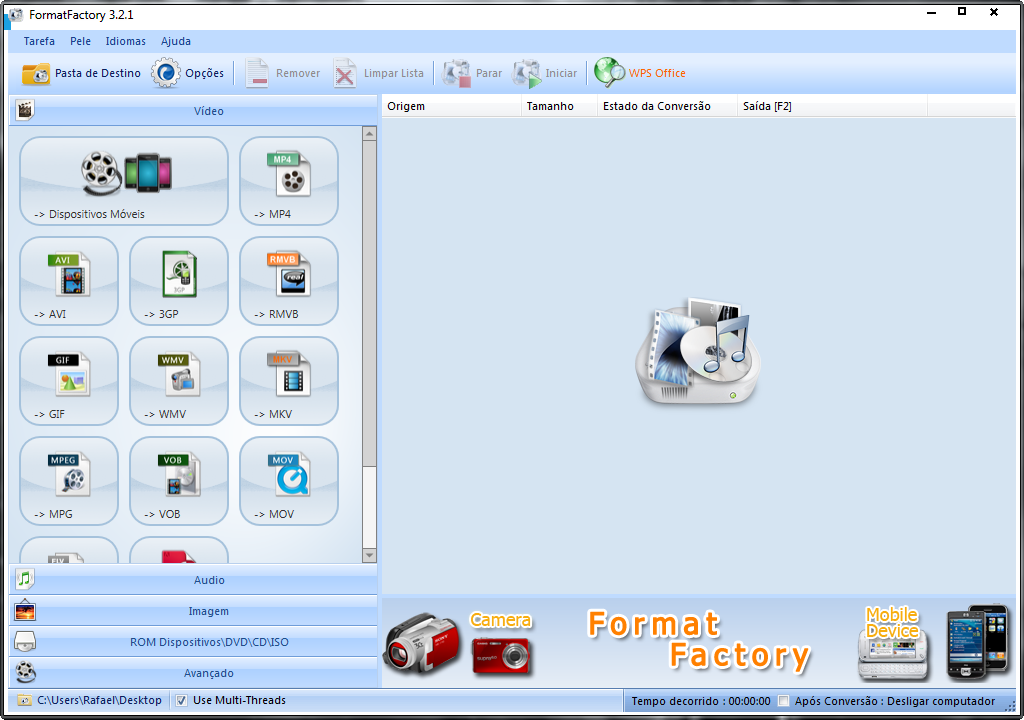Open the Idiomas menu
Viewport: 1024px width, 720px height.
(125, 41)
